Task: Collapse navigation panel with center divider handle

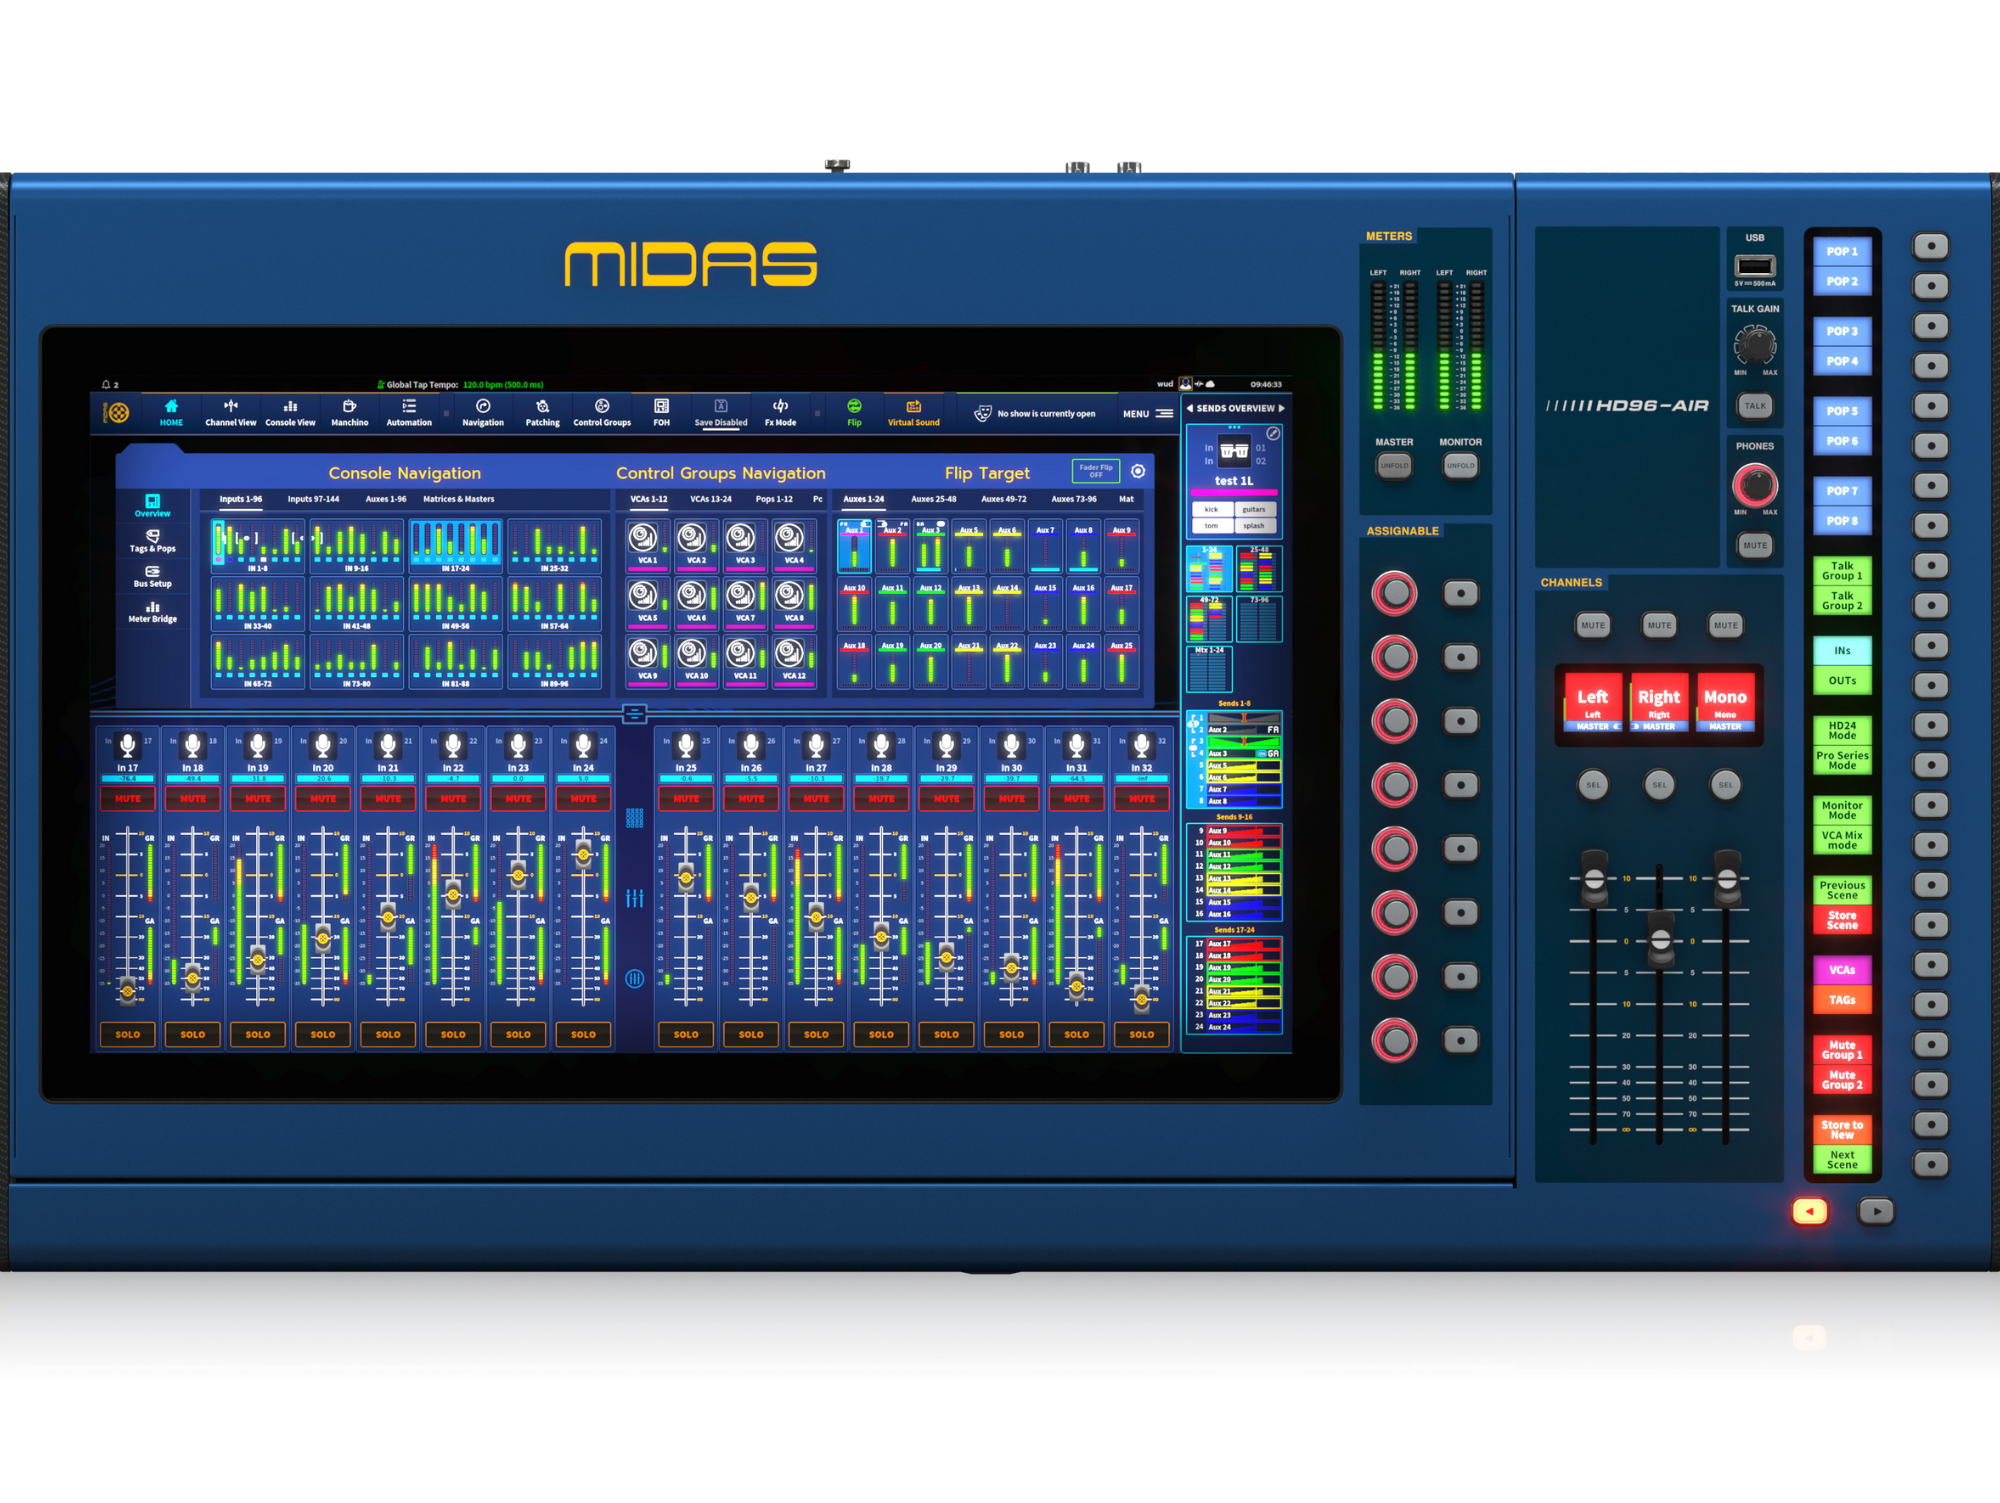Action: 634,713
